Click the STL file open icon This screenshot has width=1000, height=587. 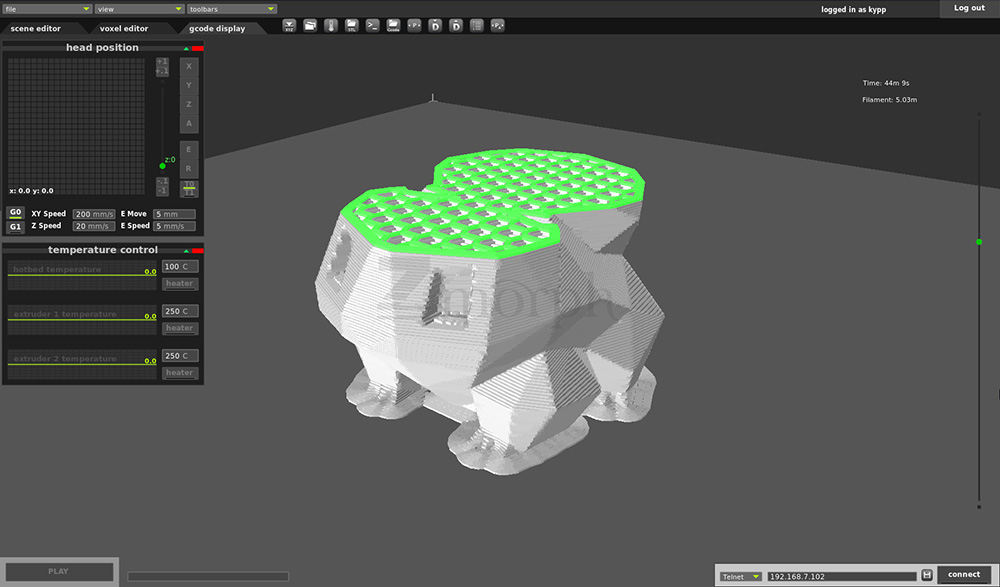click(352, 25)
